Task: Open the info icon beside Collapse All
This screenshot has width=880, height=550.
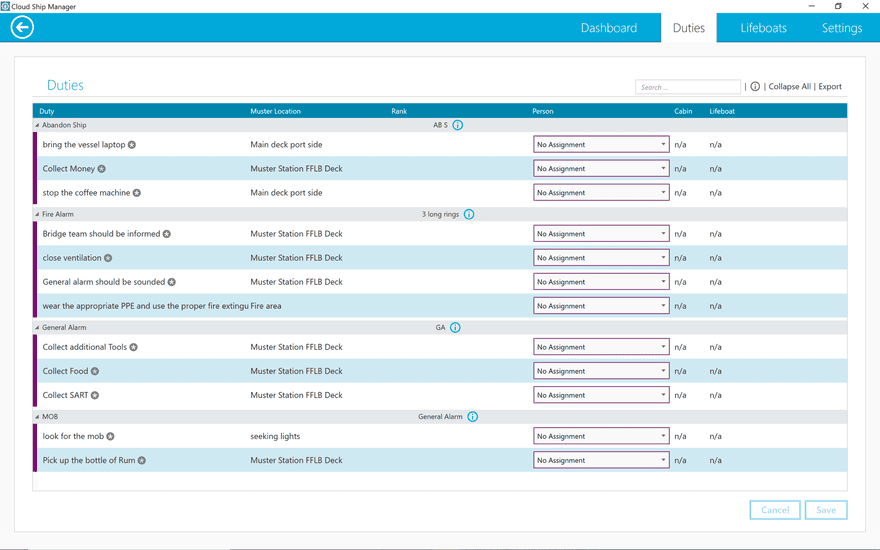Action: click(755, 86)
